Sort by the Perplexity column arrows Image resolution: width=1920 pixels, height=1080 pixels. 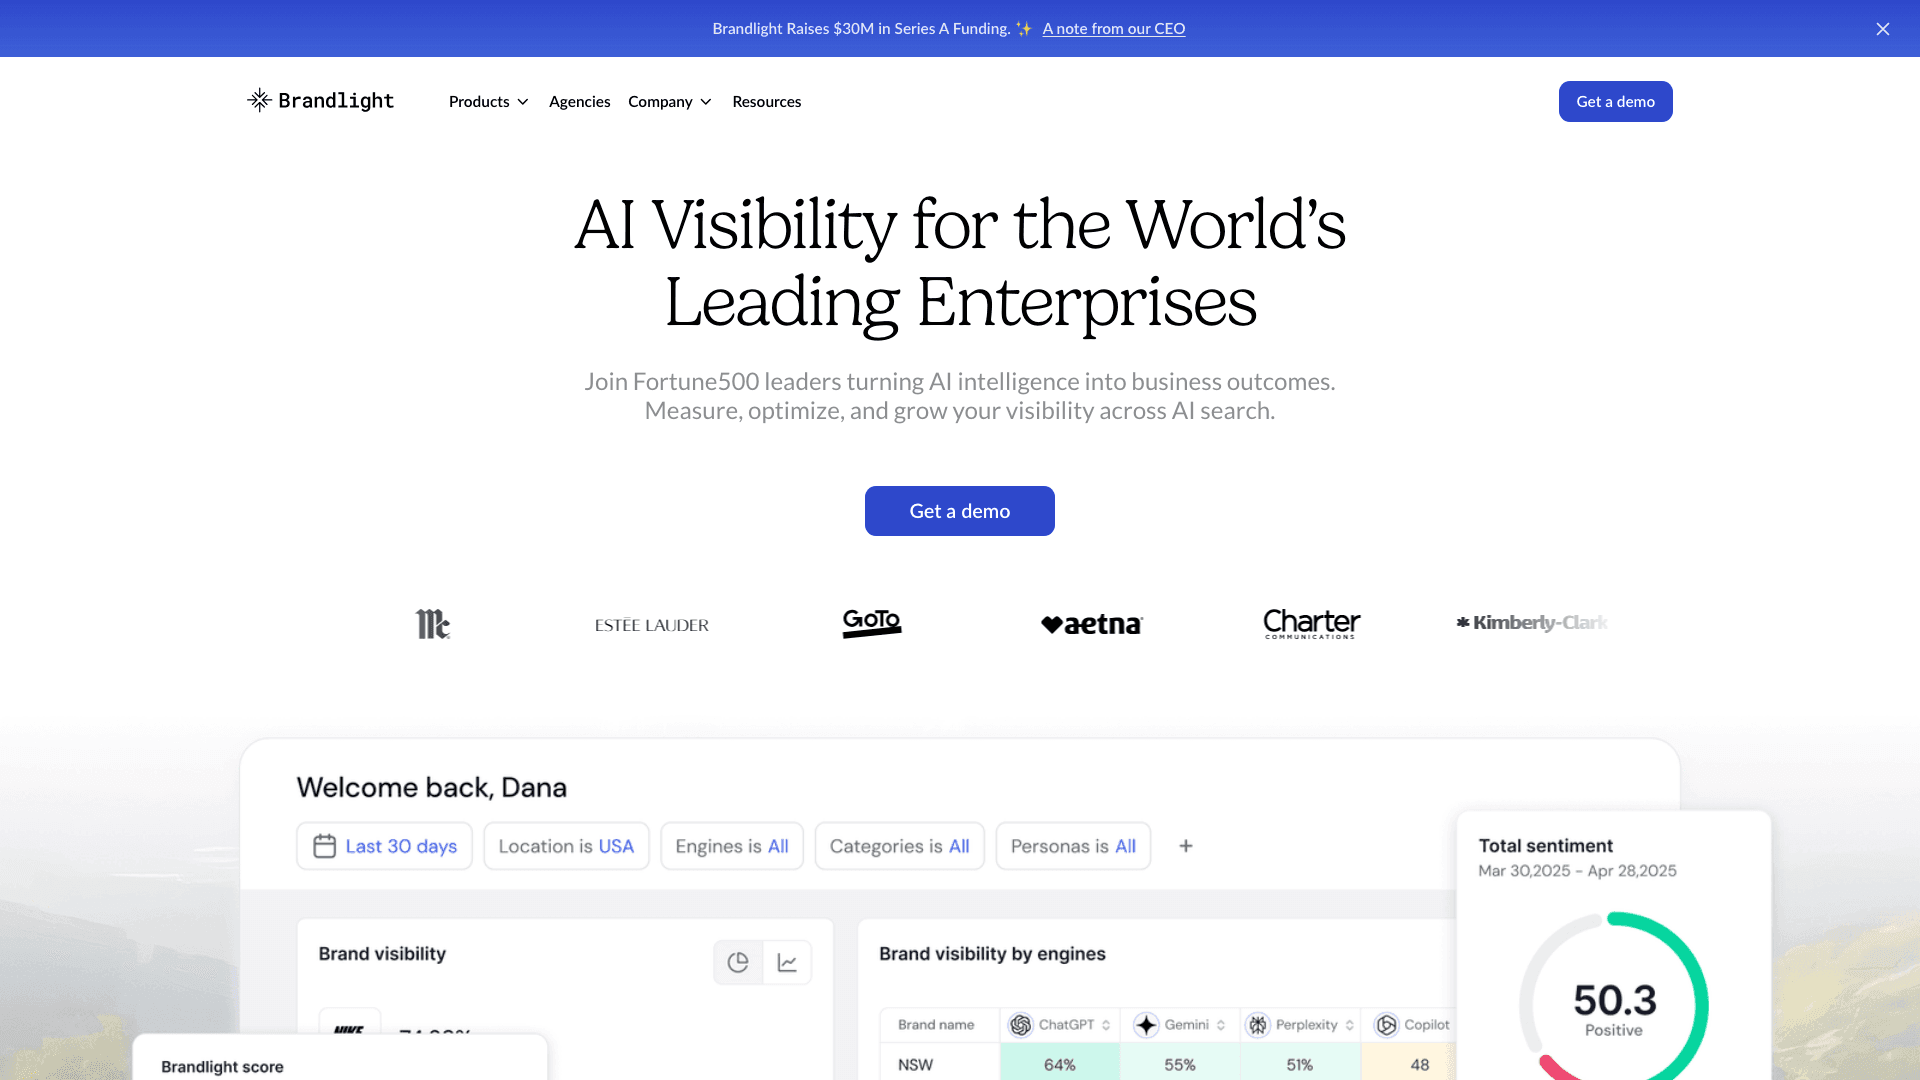pos(1350,1025)
